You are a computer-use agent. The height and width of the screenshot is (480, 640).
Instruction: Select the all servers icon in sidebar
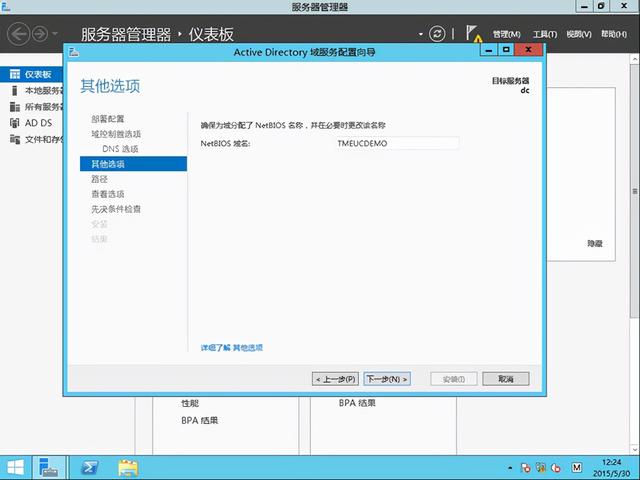[x=15, y=107]
